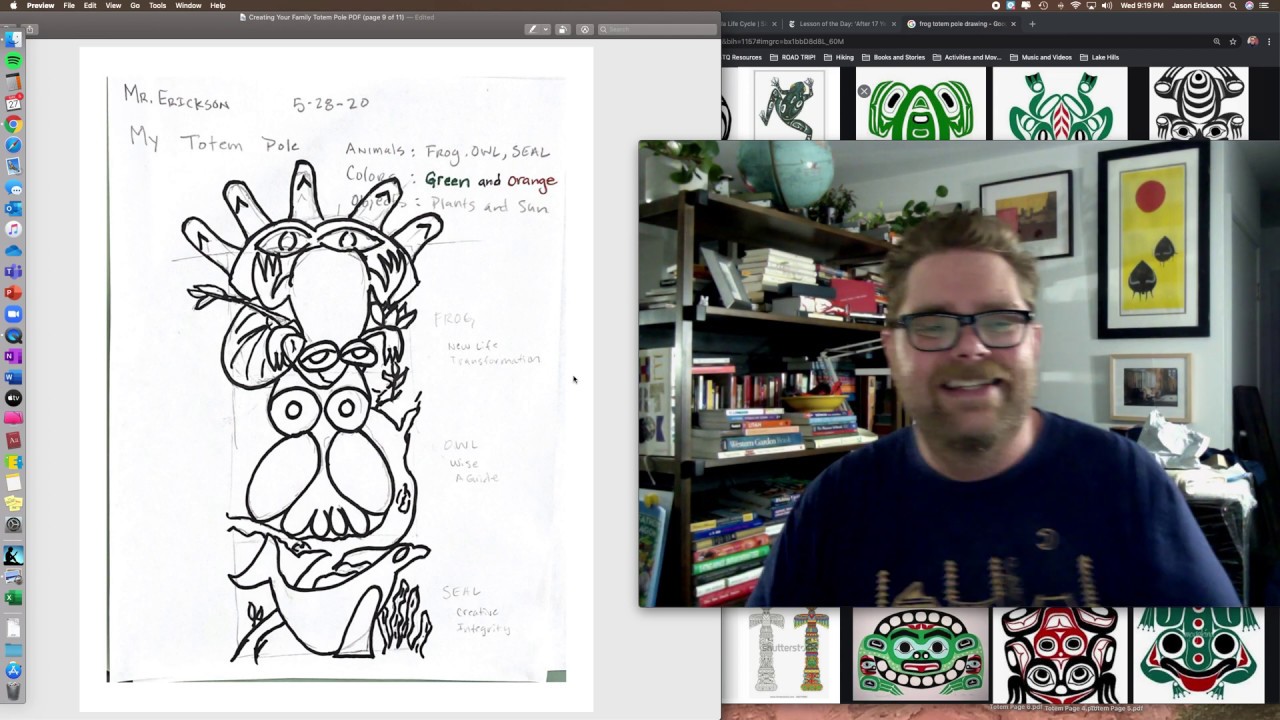This screenshot has width=1280, height=720.
Task: Open Excel from the dock
Action: pos(13,597)
